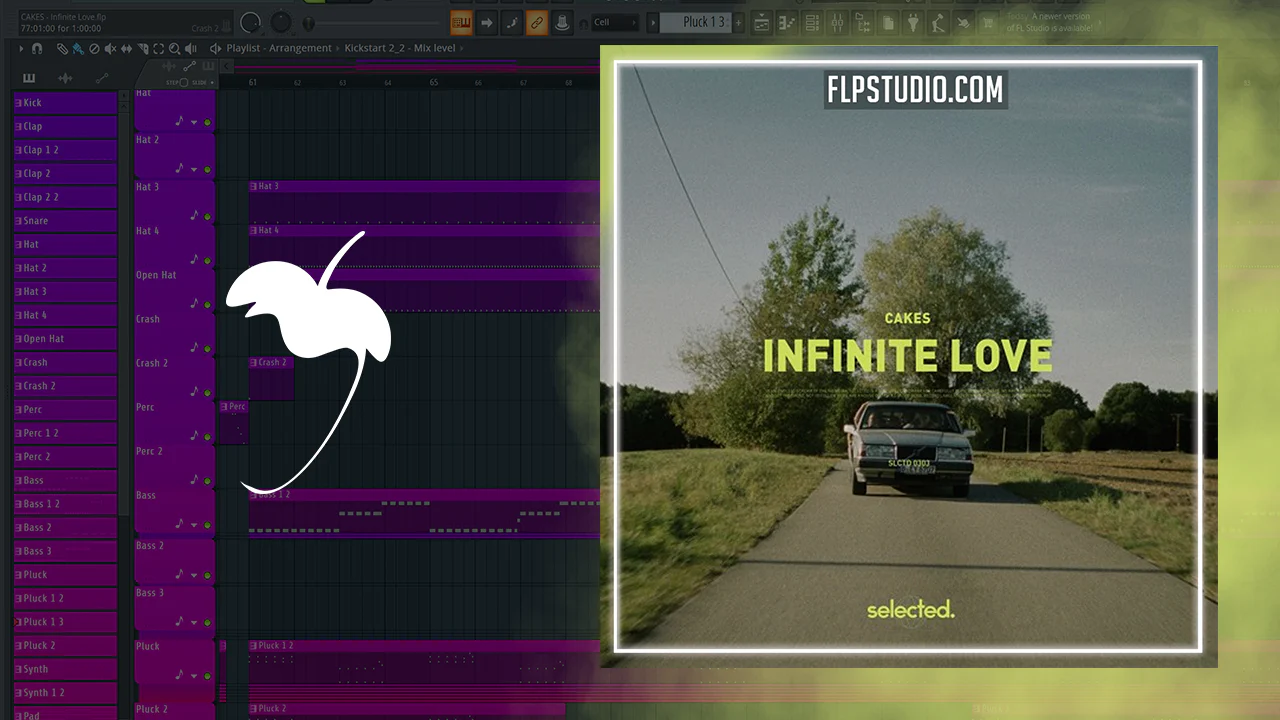This screenshot has width=1280, height=720.
Task: Show automation clips in the picker panel
Action: [x=101, y=78]
